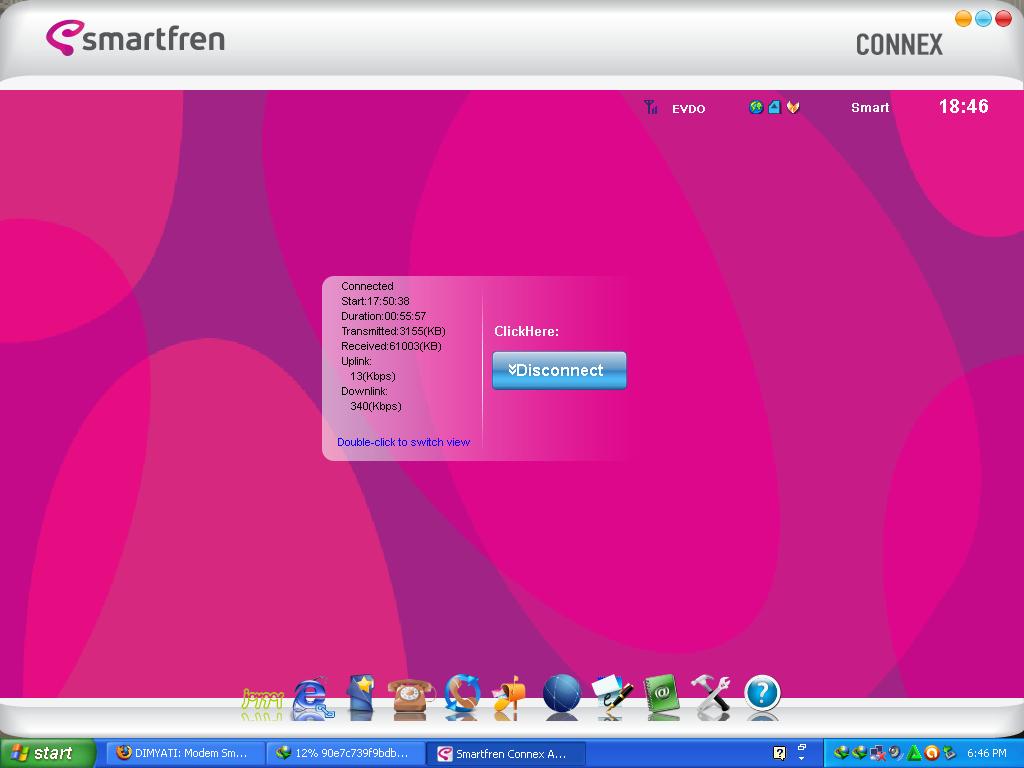
Task: Click the 'Connected' status text
Action: pyautogui.click(x=367, y=286)
